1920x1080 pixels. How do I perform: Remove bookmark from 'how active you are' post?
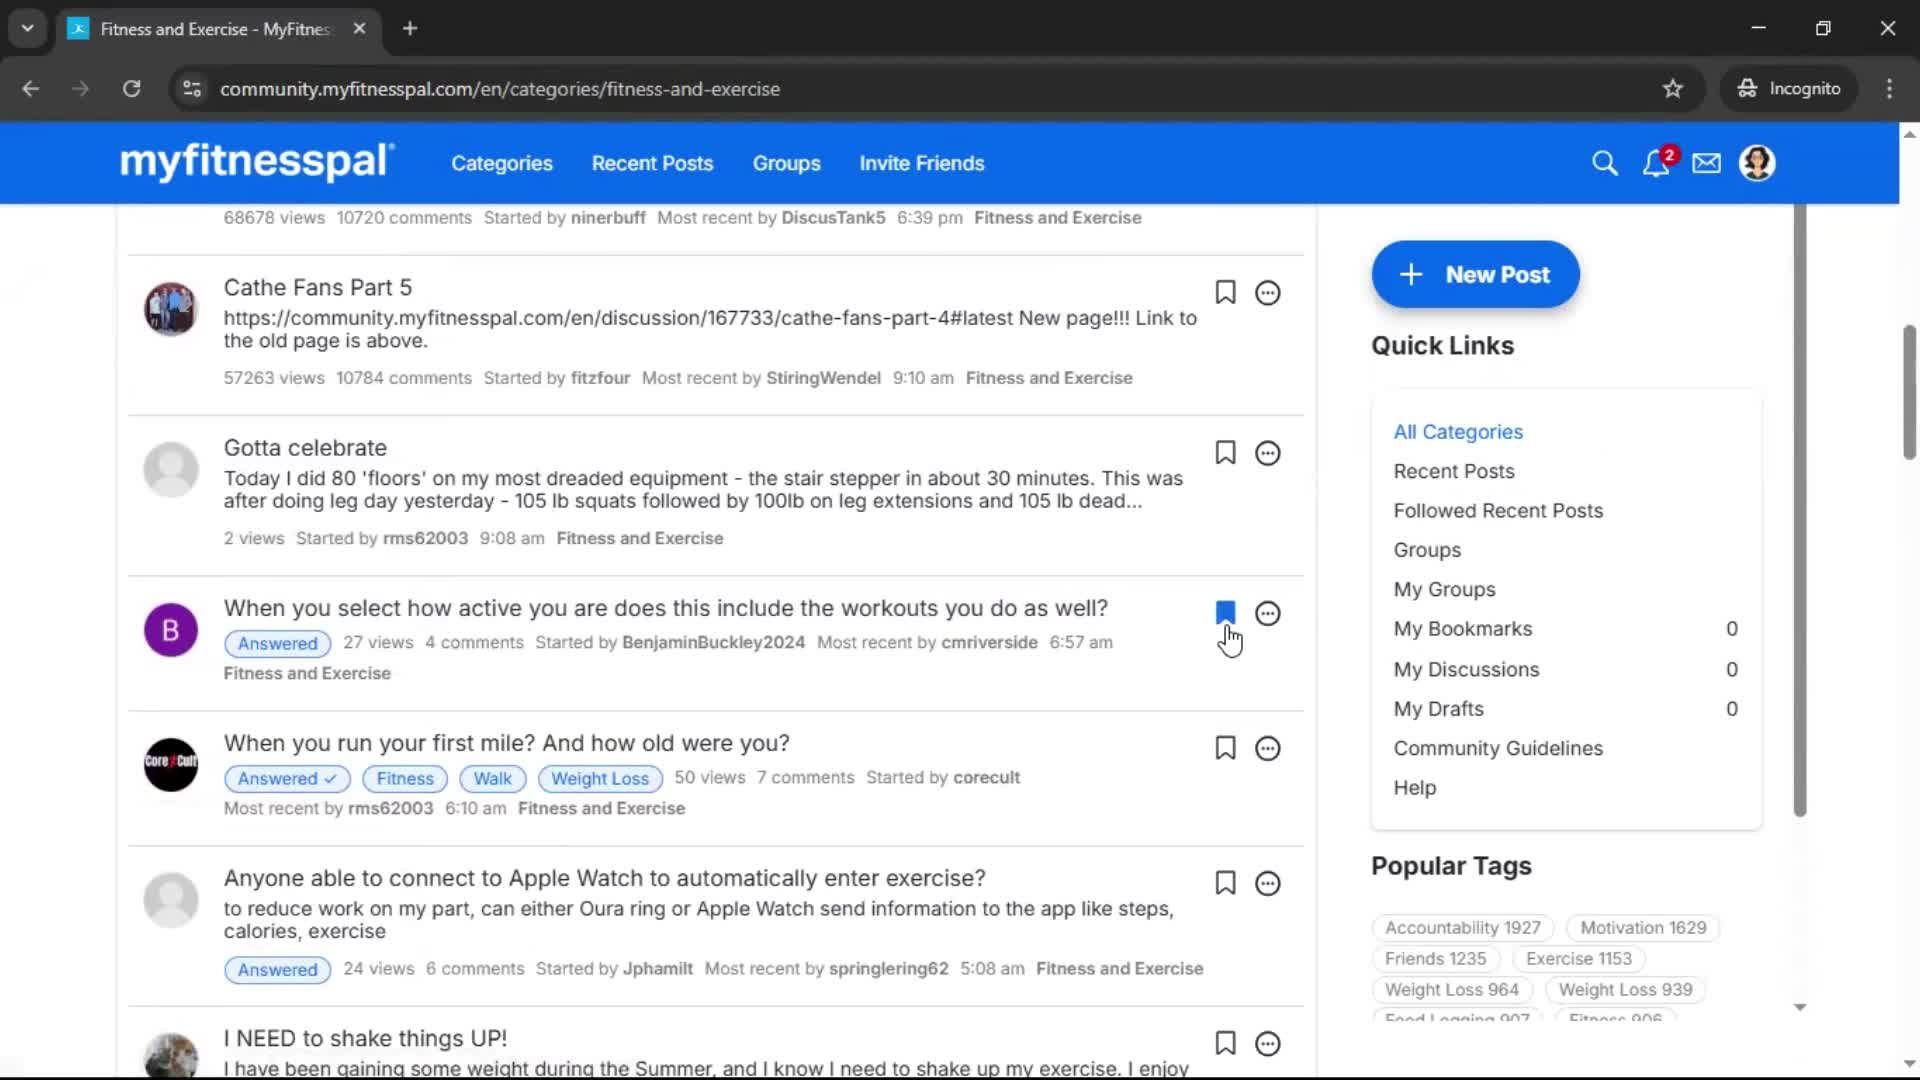tap(1225, 612)
